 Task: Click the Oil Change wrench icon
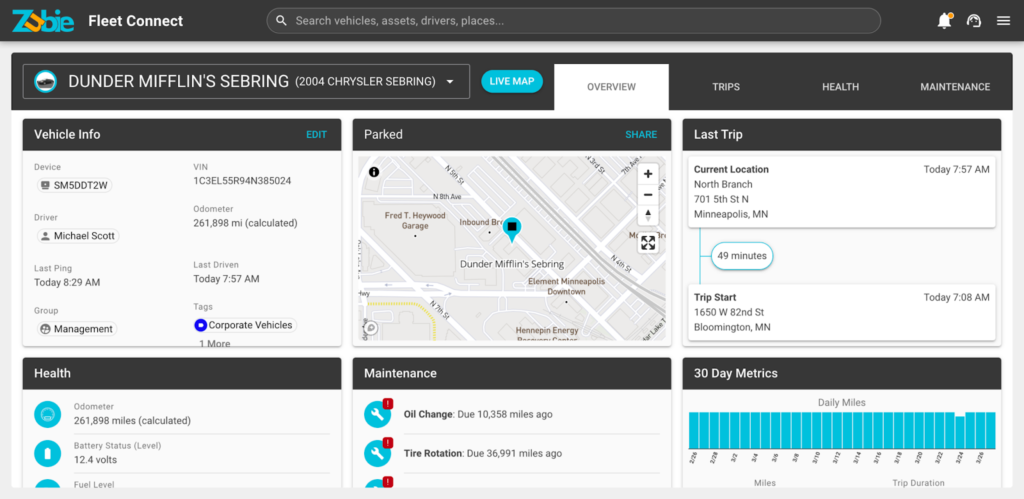[377, 414]
